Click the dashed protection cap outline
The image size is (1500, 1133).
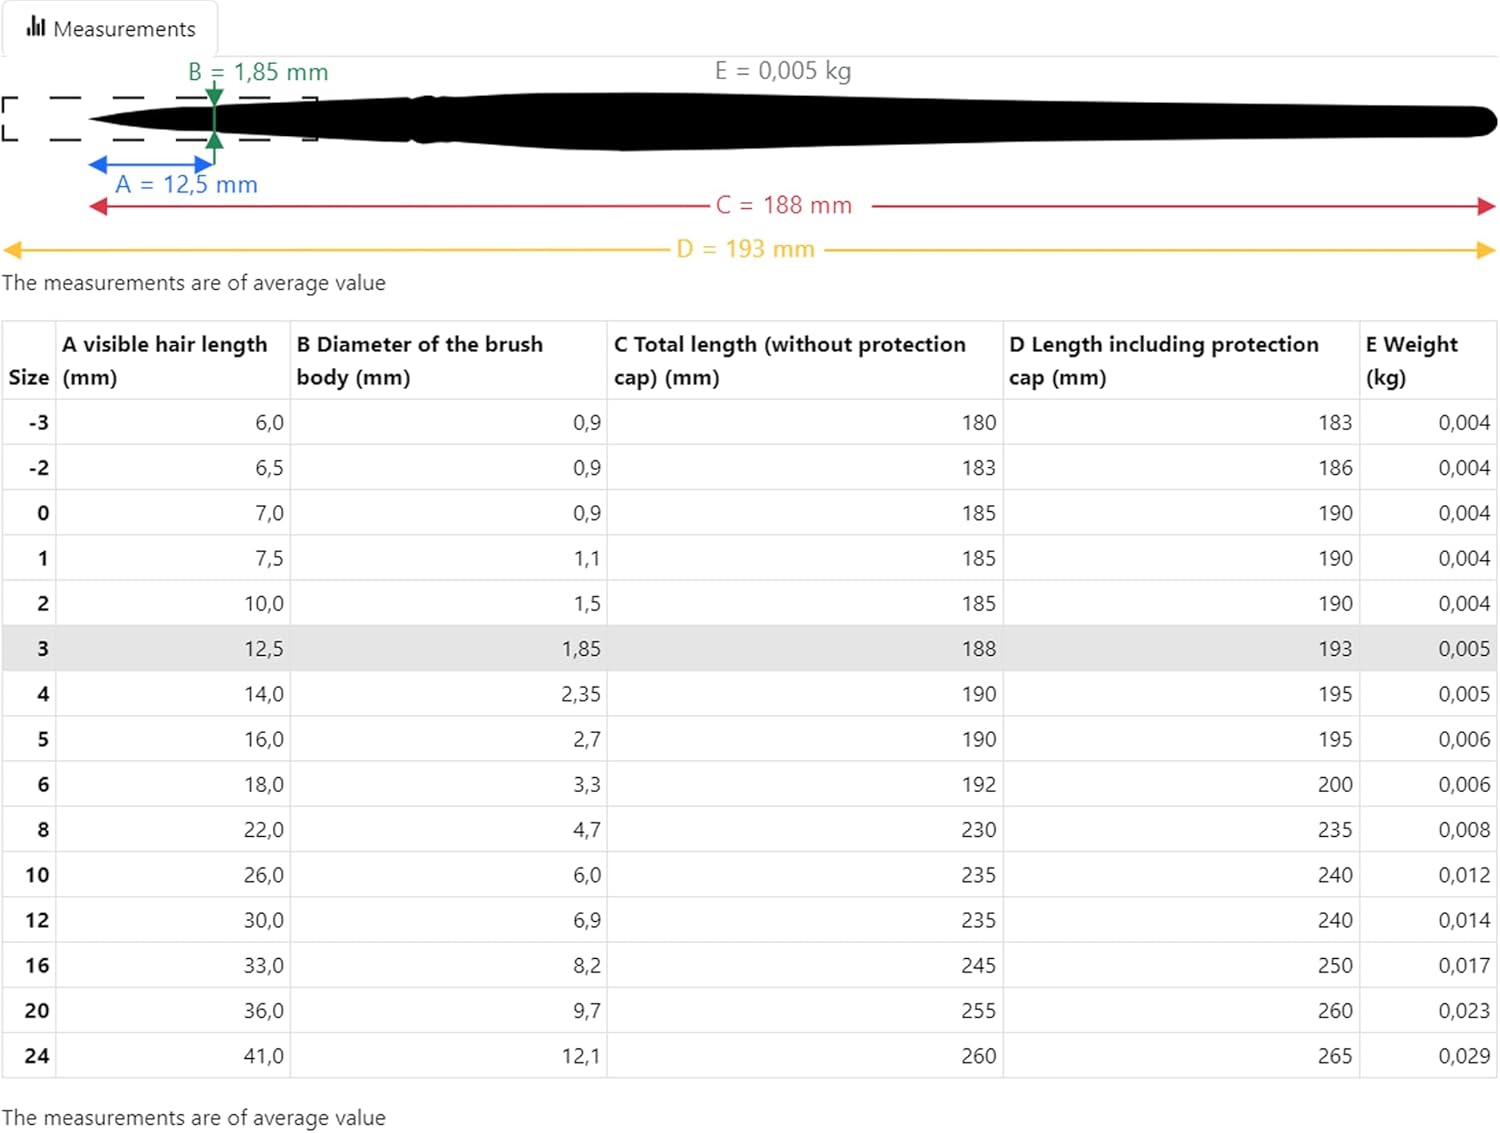coord(40,100)
